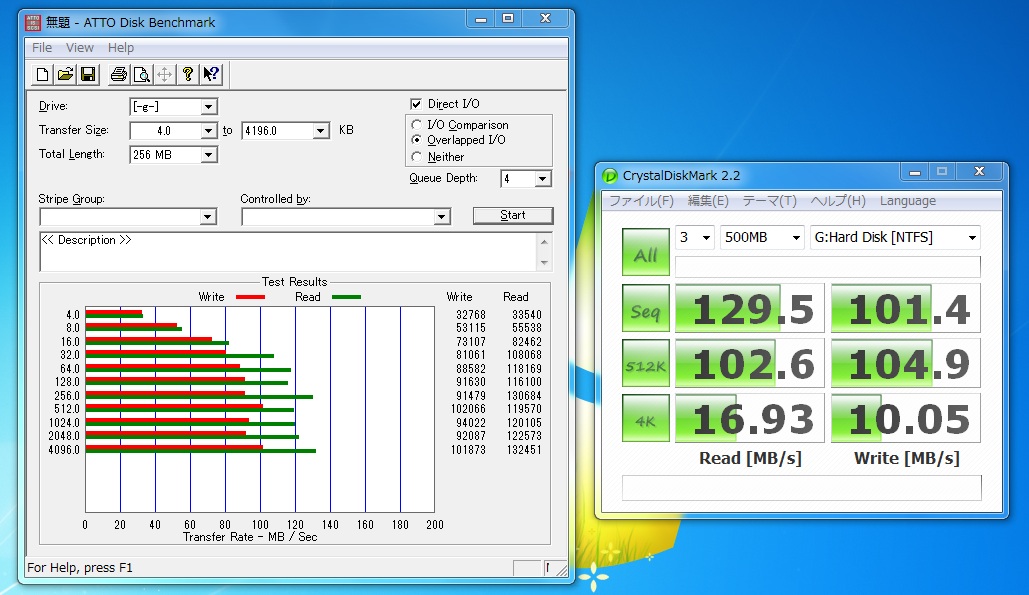Print results using the printer icon
Image resolution: width=1029 pixels, height=595 pixels.
(x=119, y=74)
